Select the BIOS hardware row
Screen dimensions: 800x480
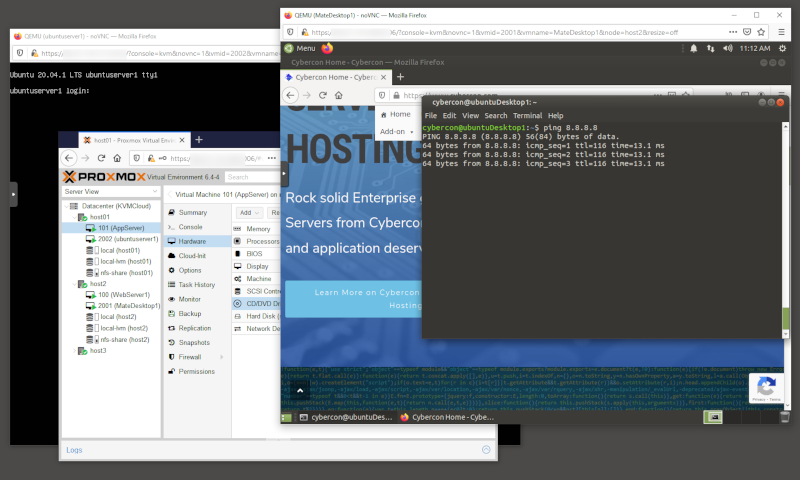257,254
